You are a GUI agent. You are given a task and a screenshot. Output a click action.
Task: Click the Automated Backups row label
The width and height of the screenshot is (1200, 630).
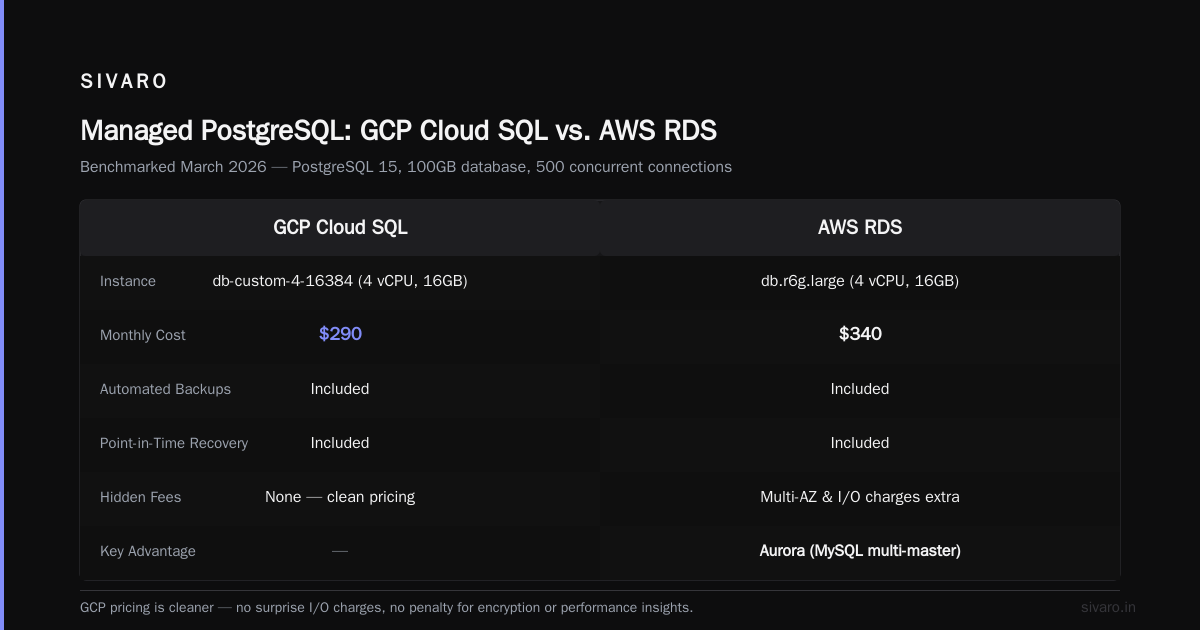[165, 389]
